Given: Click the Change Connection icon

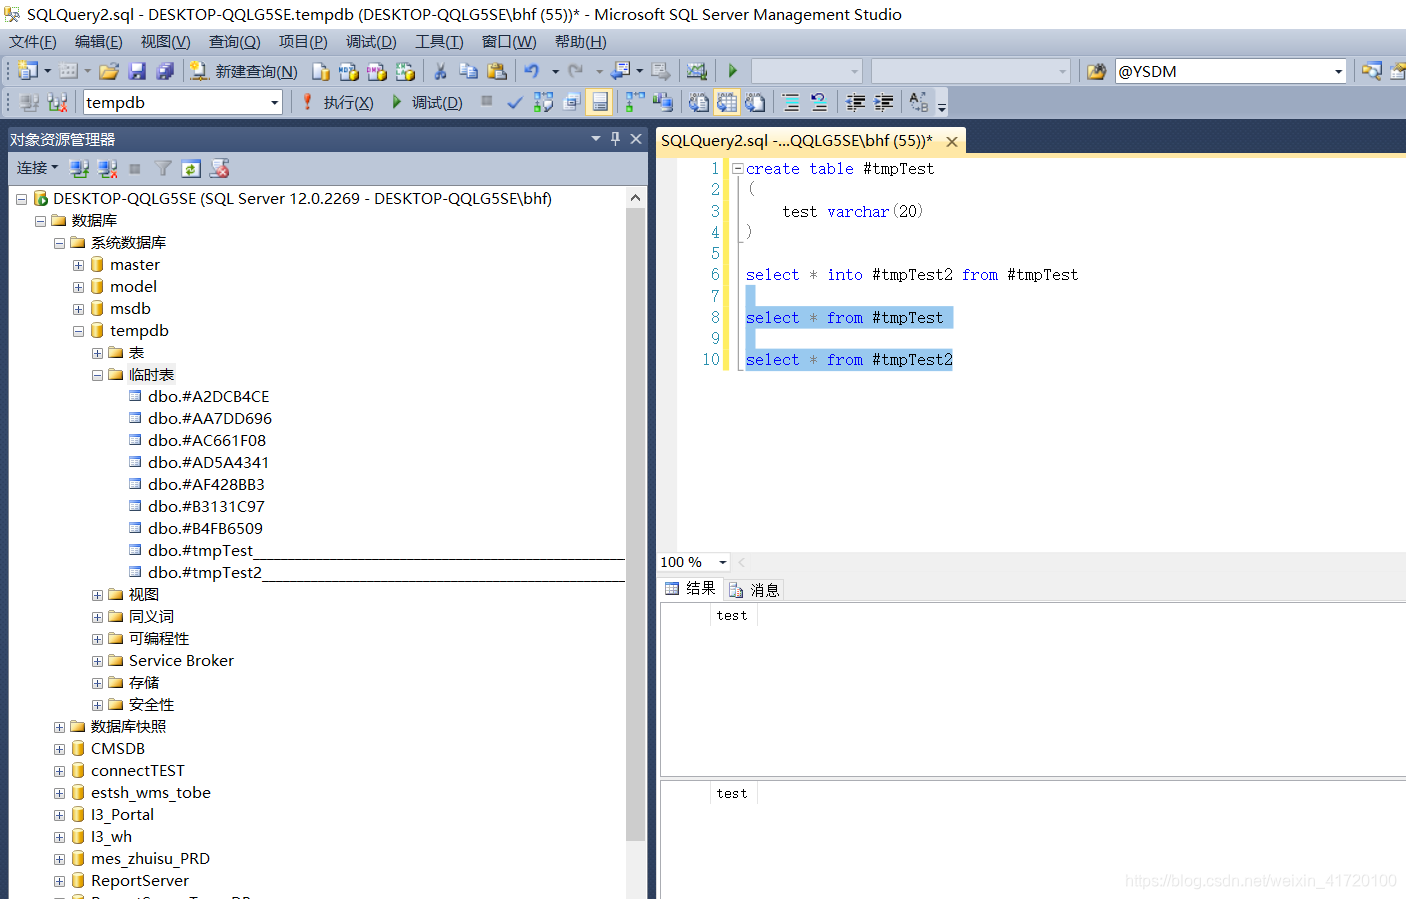Looking at the screenshot, I should tap(57, 102).
